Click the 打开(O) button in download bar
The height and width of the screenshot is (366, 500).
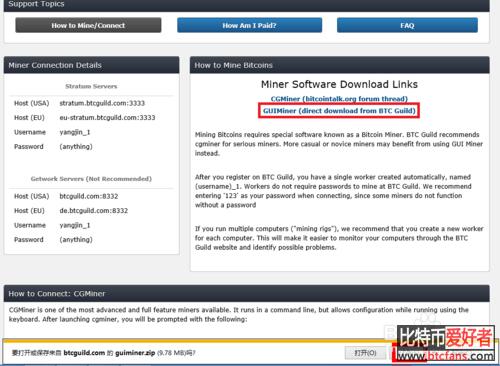365,353
